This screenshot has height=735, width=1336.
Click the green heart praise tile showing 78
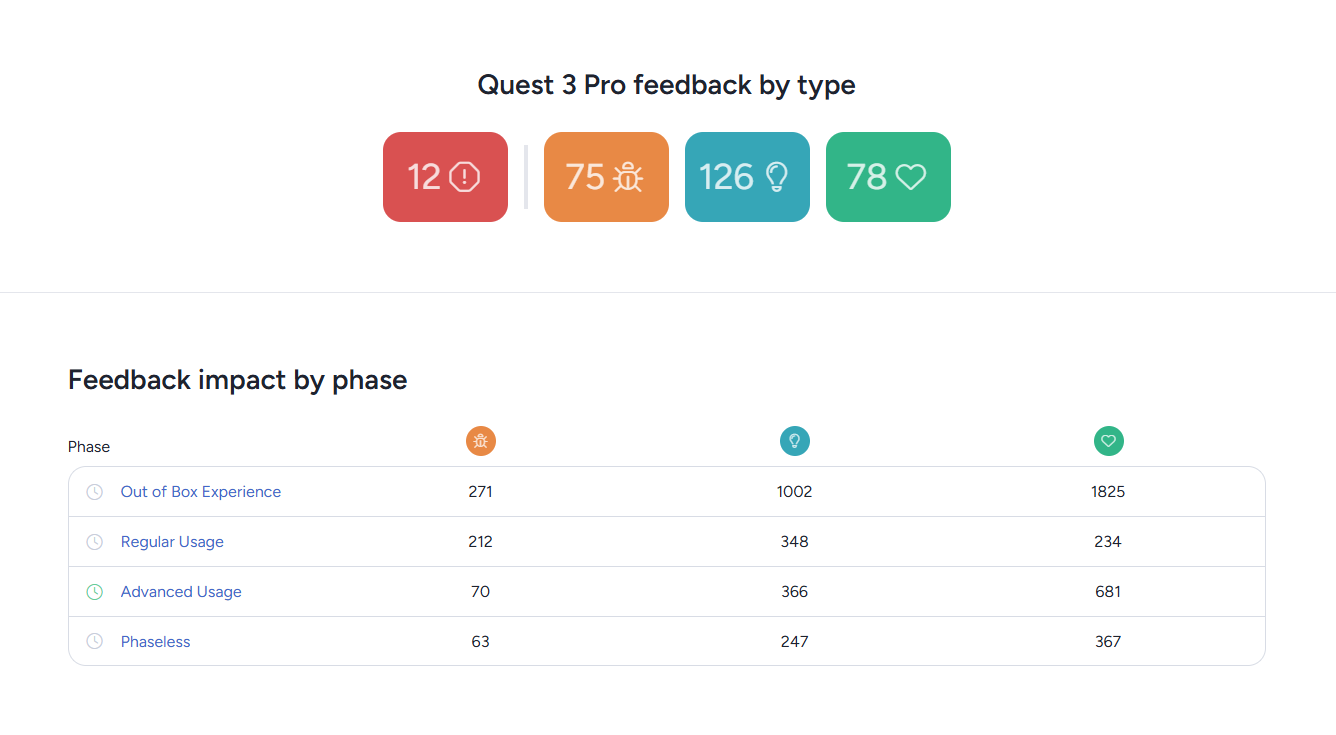point(888,177)
